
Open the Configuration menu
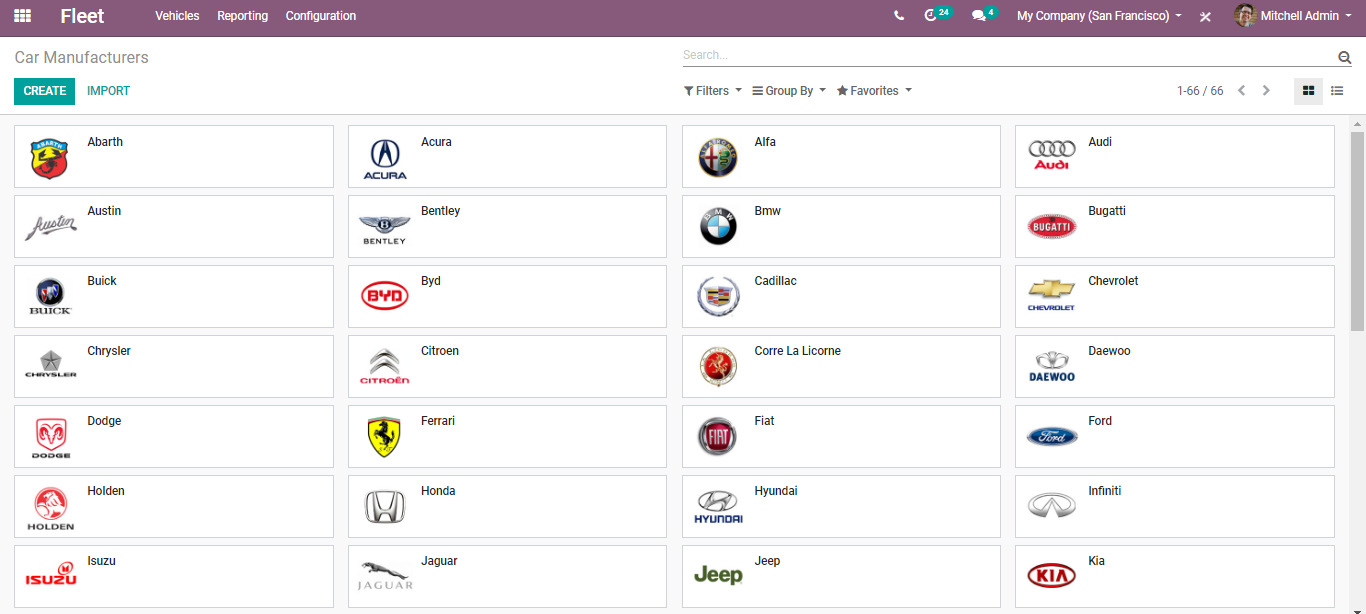(x=321, y=16)
